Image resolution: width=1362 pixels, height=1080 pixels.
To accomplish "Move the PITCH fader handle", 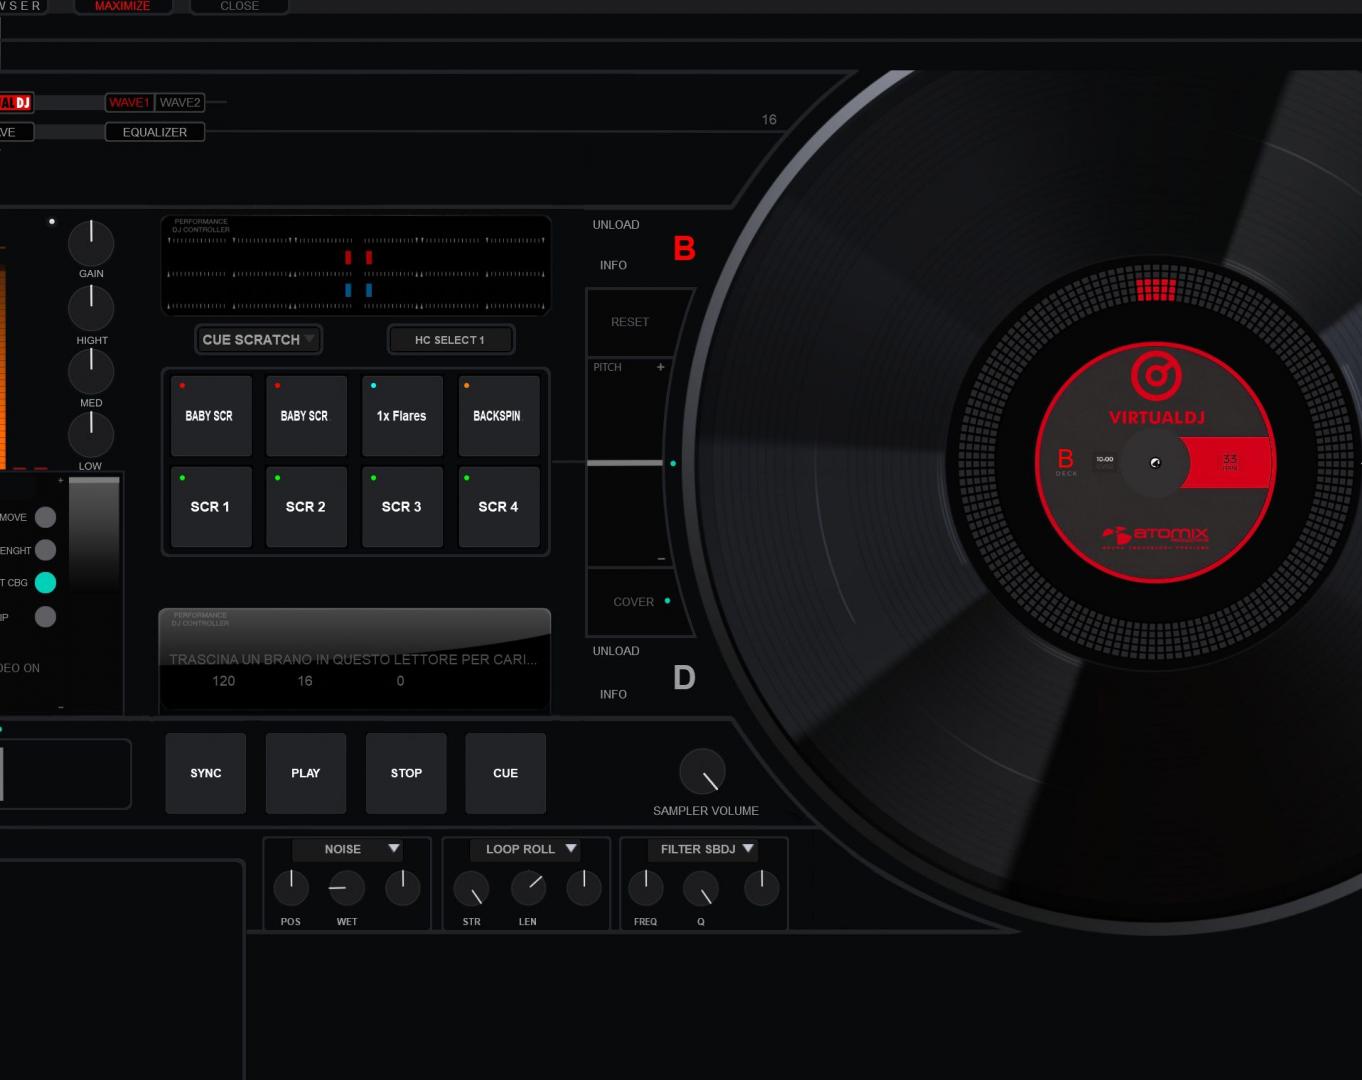I will [627, 462].
